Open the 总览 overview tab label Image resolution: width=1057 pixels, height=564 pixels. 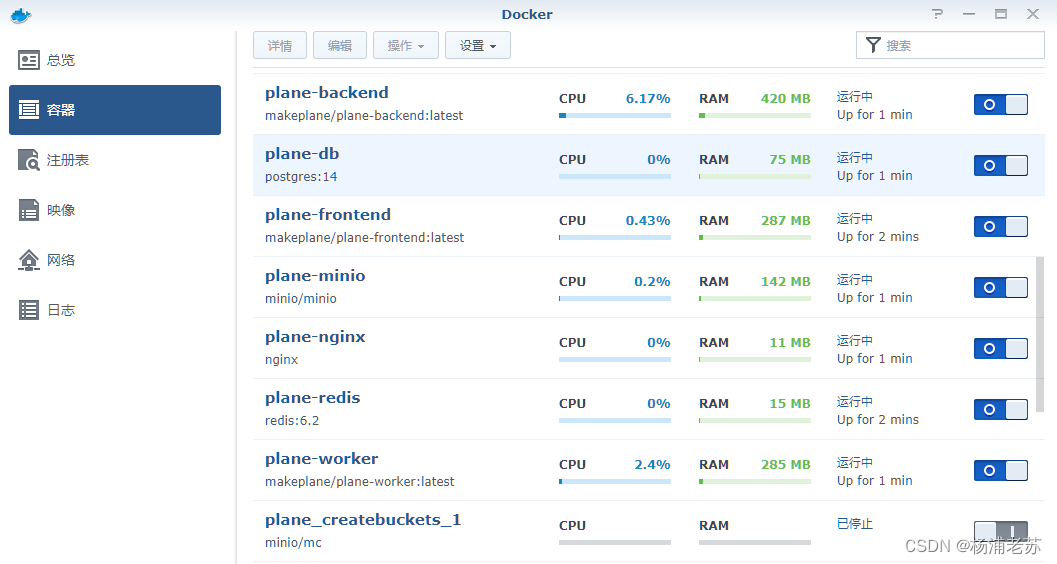[x=61, y=60]
